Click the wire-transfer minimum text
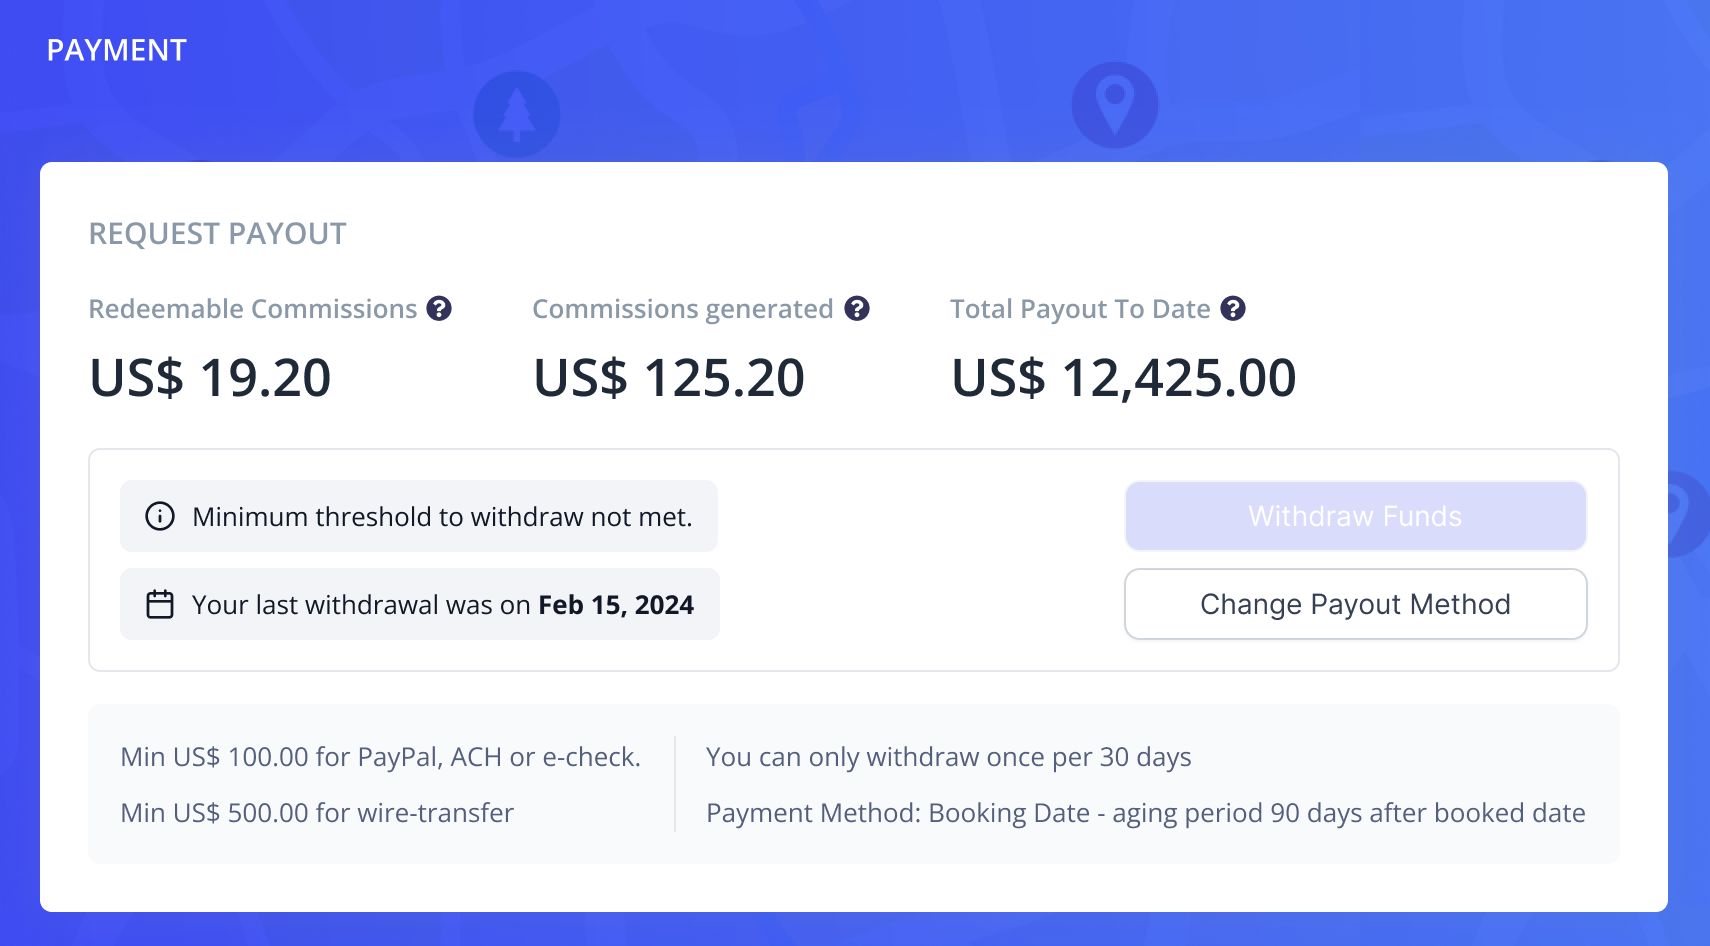 click(317, 813)
